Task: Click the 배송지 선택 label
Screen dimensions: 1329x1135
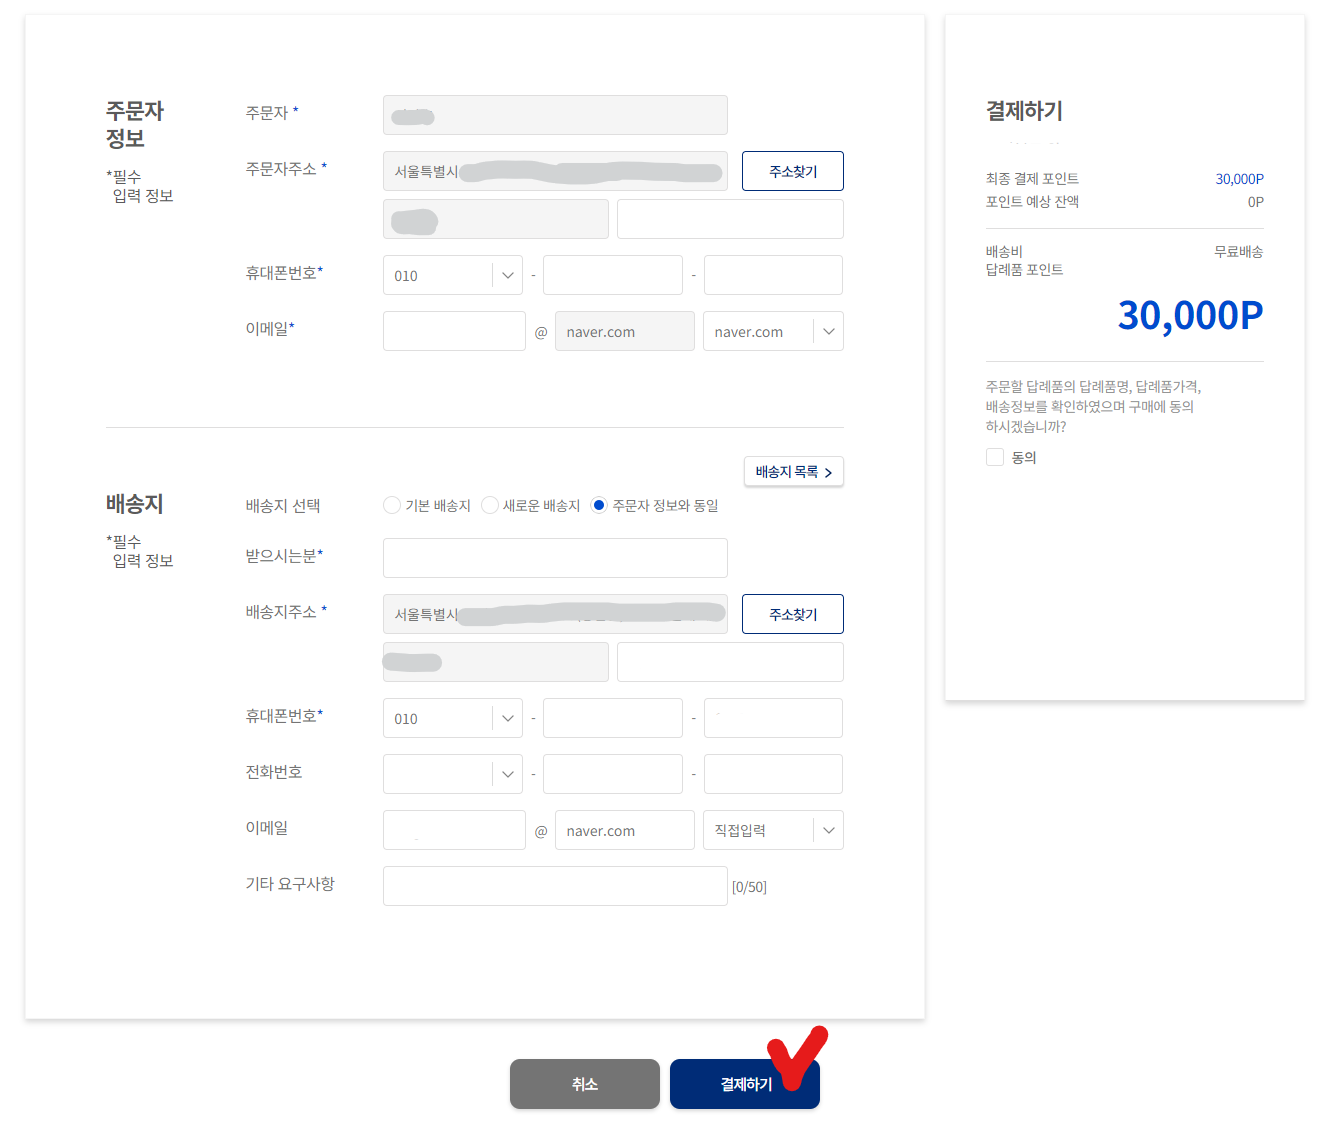Action: pos(283,506)
